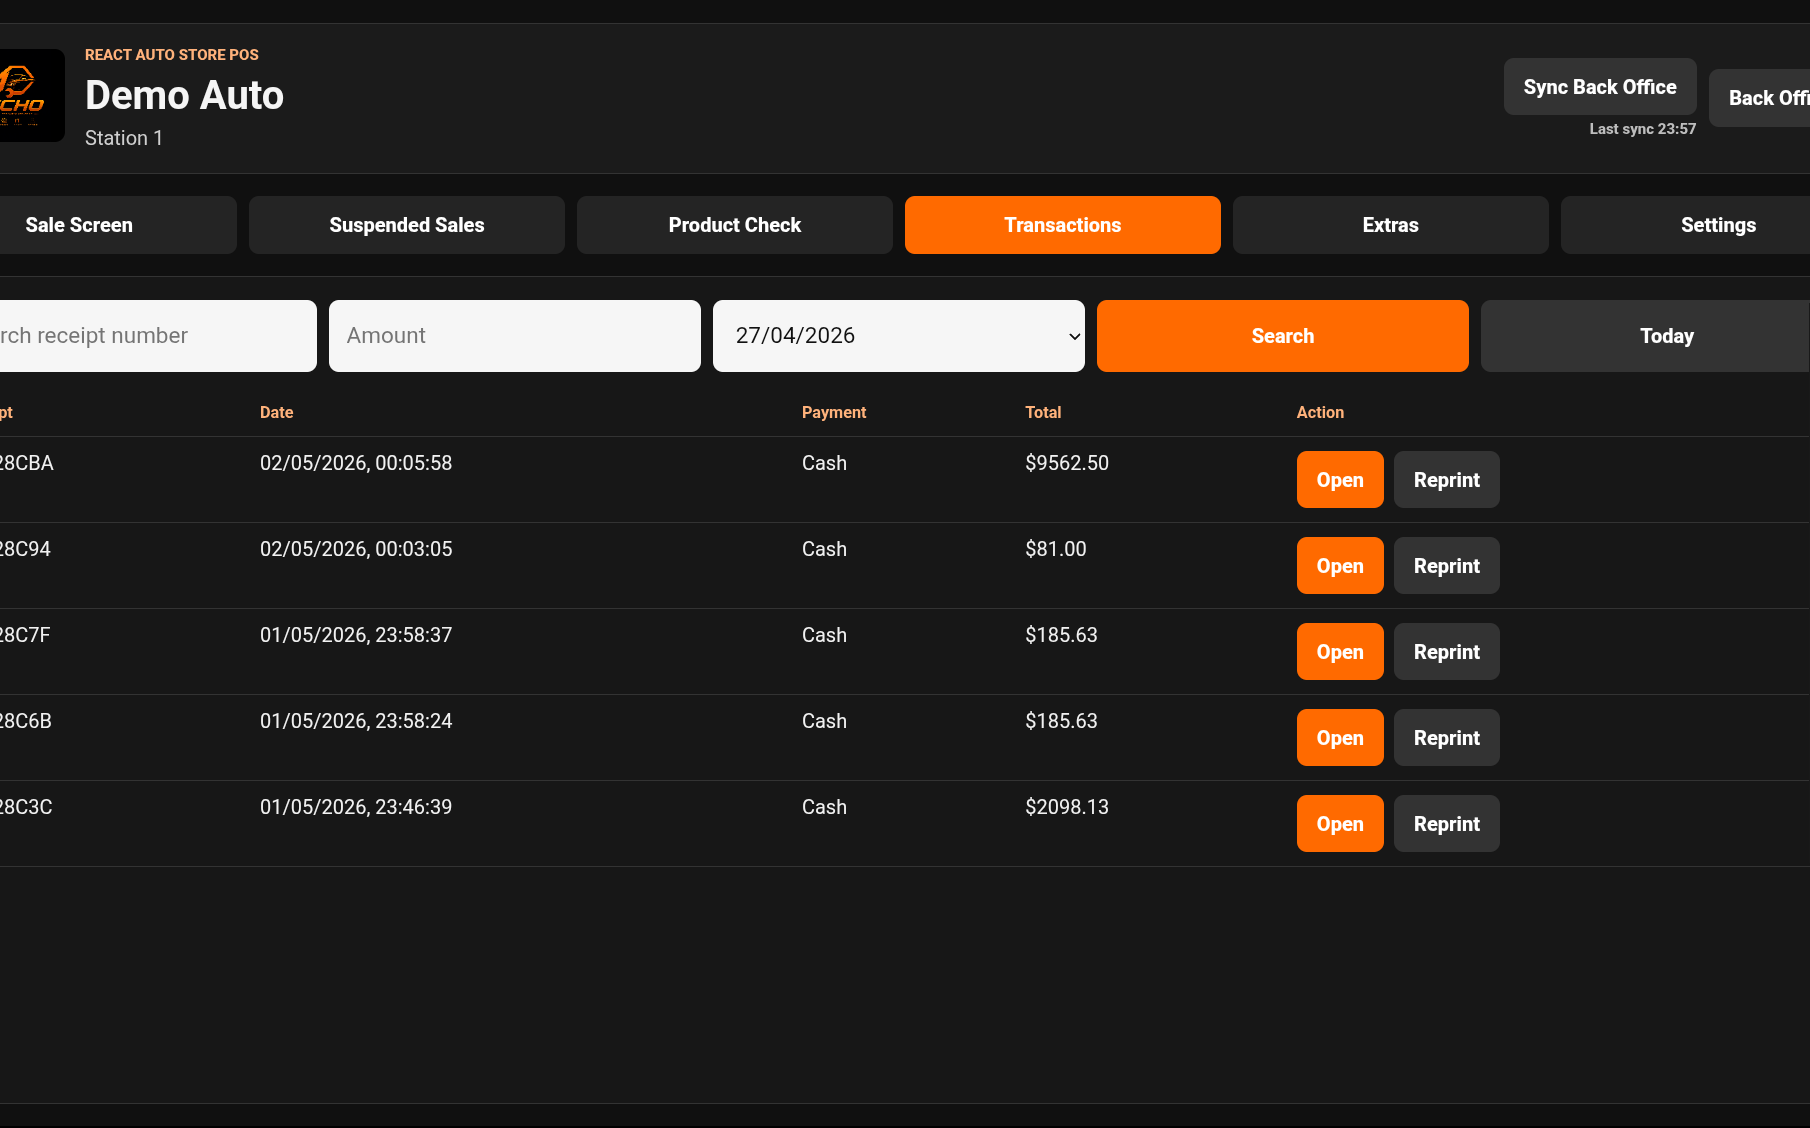
Task: Click receipt number ending 8C3C
Action: (26, 807)
